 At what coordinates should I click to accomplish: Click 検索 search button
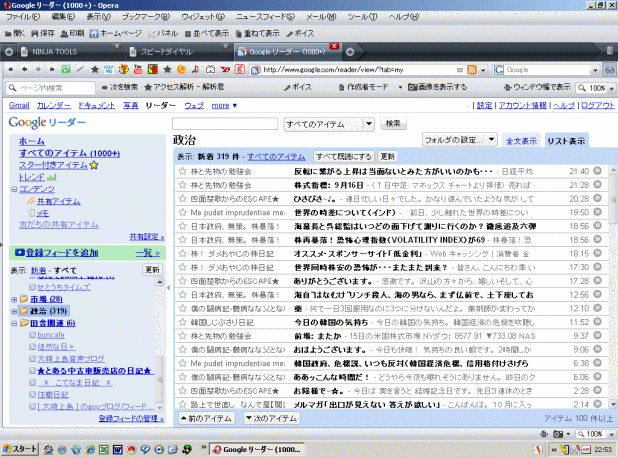[393, 124]
